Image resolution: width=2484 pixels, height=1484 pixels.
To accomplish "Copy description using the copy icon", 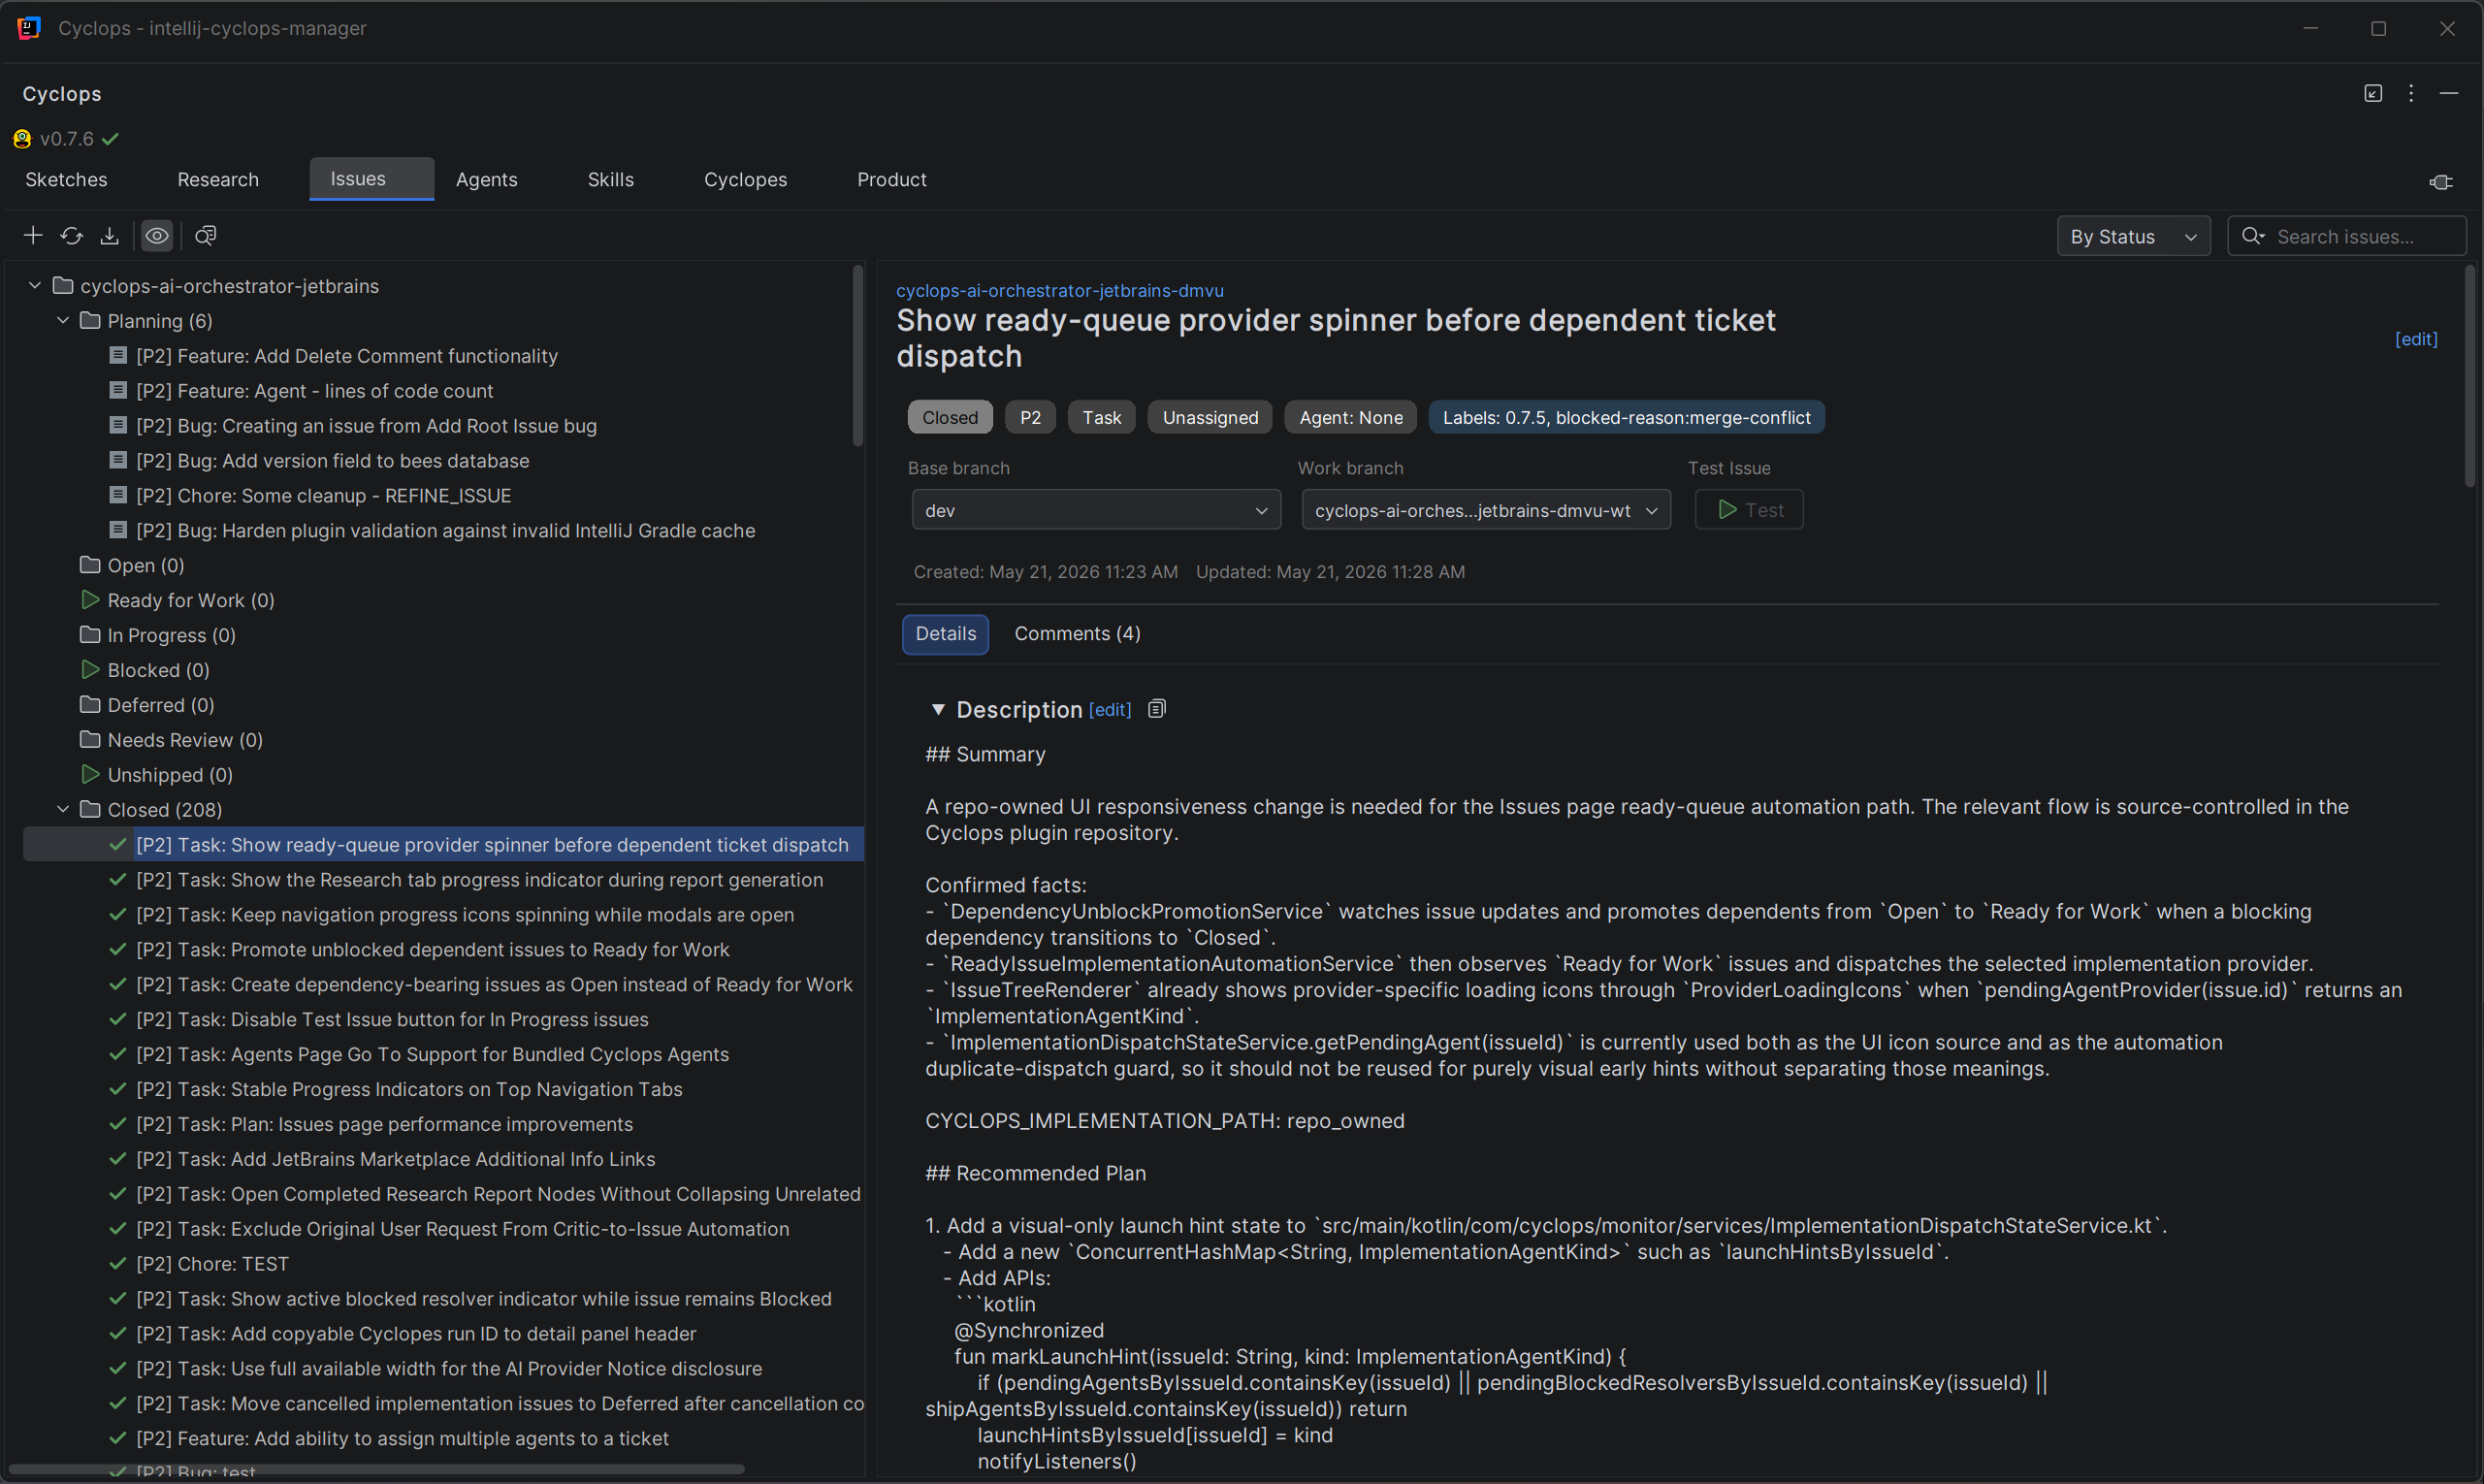I will coord(1157,709).
